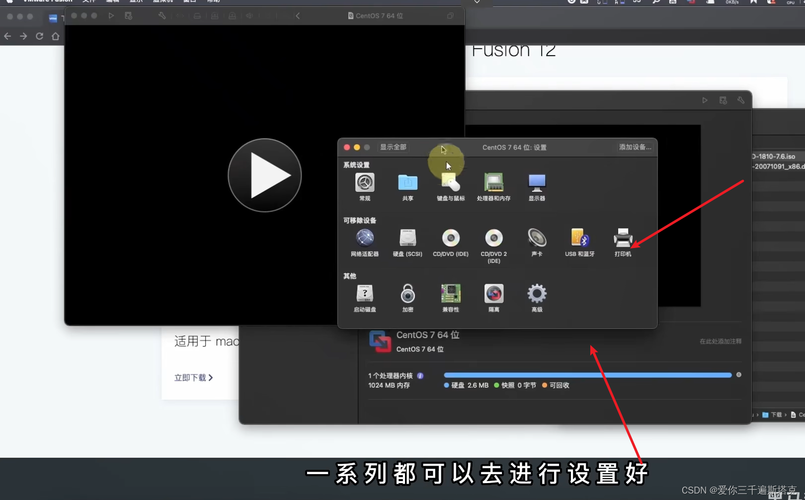Click 可回收 legend entry

coord(555,385)
